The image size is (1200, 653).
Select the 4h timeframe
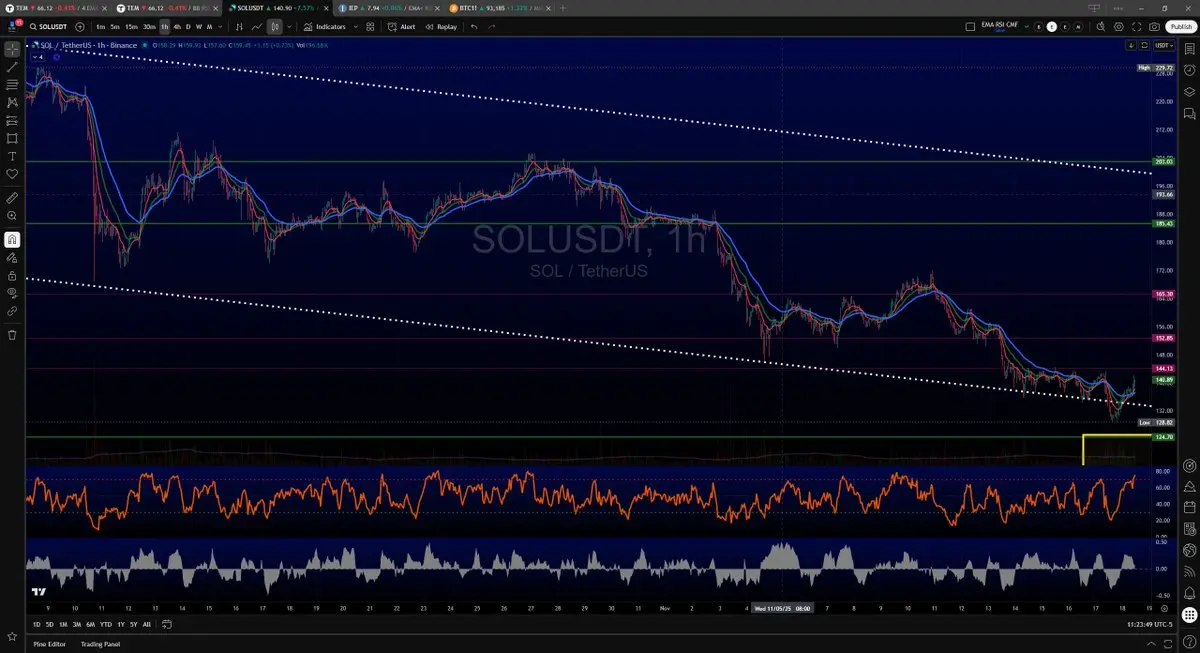pyautogui.click(x=178, y=27)
